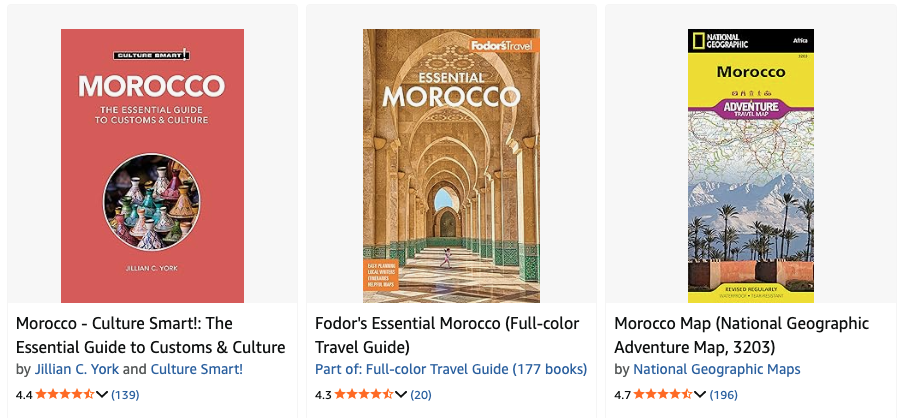Image resolution: width=904 pixels, height=418 pixels.
Task: Open the Morocco Culture Smart book cover
Action: 152,165
